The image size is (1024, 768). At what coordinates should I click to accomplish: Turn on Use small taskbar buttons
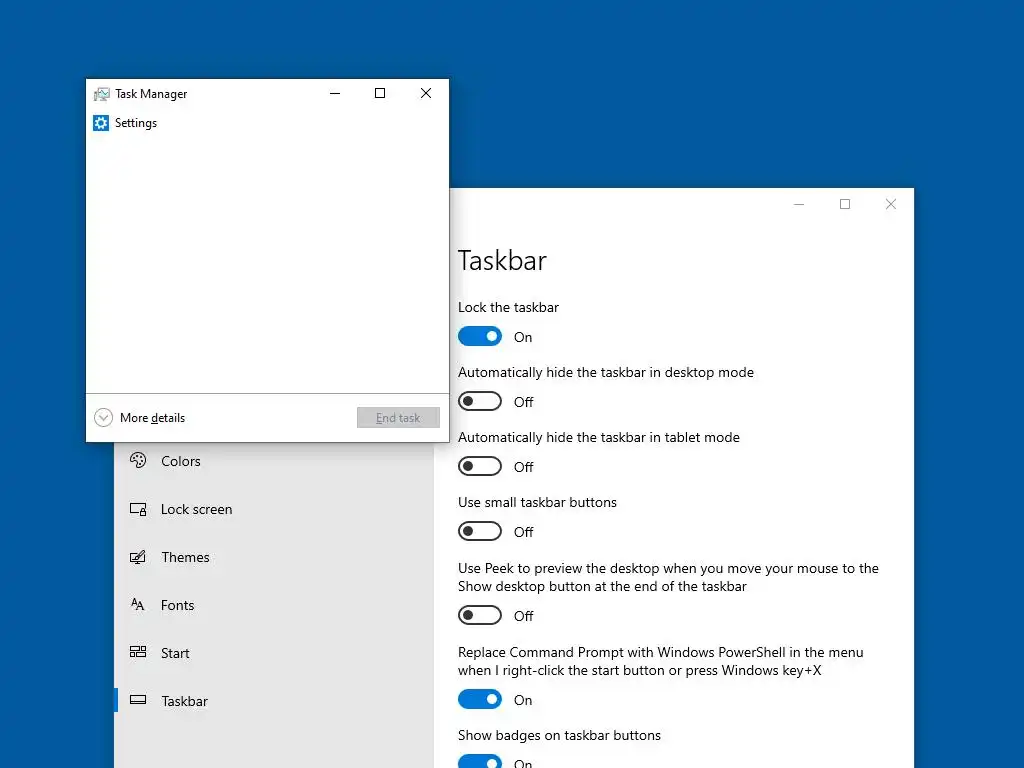pos(480,531)
